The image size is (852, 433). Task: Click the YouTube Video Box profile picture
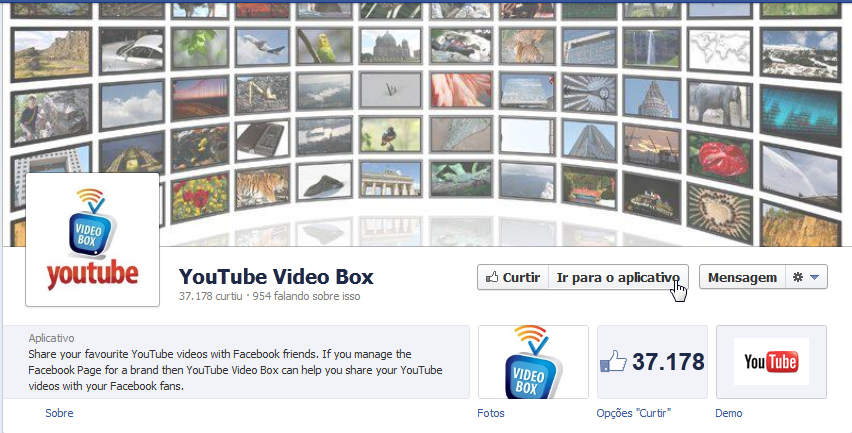pyautogui.click(x=92, y=239)
